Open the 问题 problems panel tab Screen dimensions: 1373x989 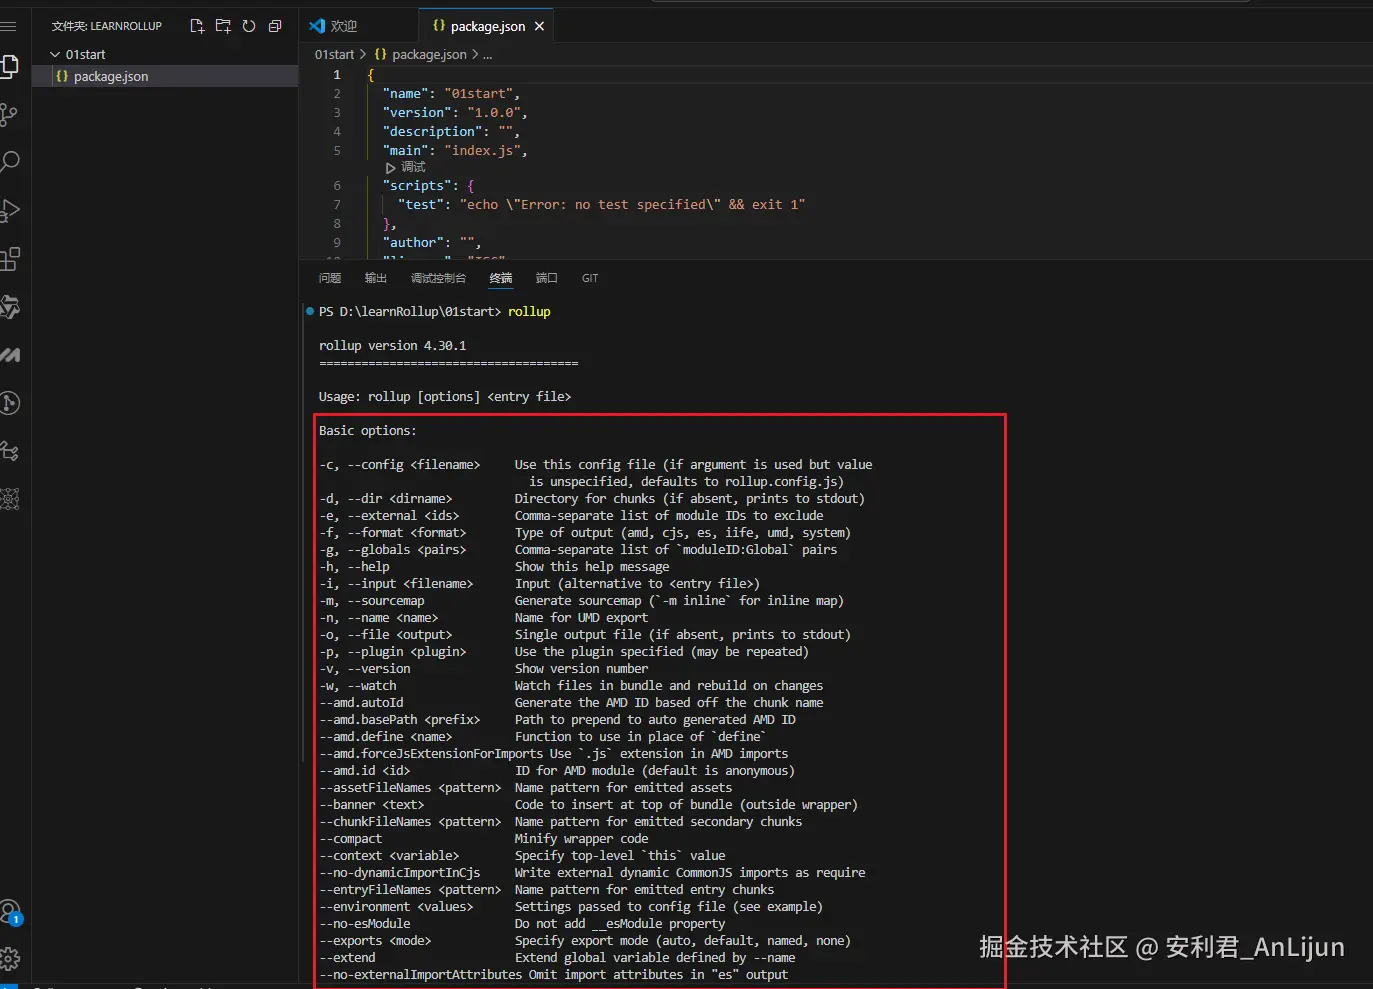point(330,278)
